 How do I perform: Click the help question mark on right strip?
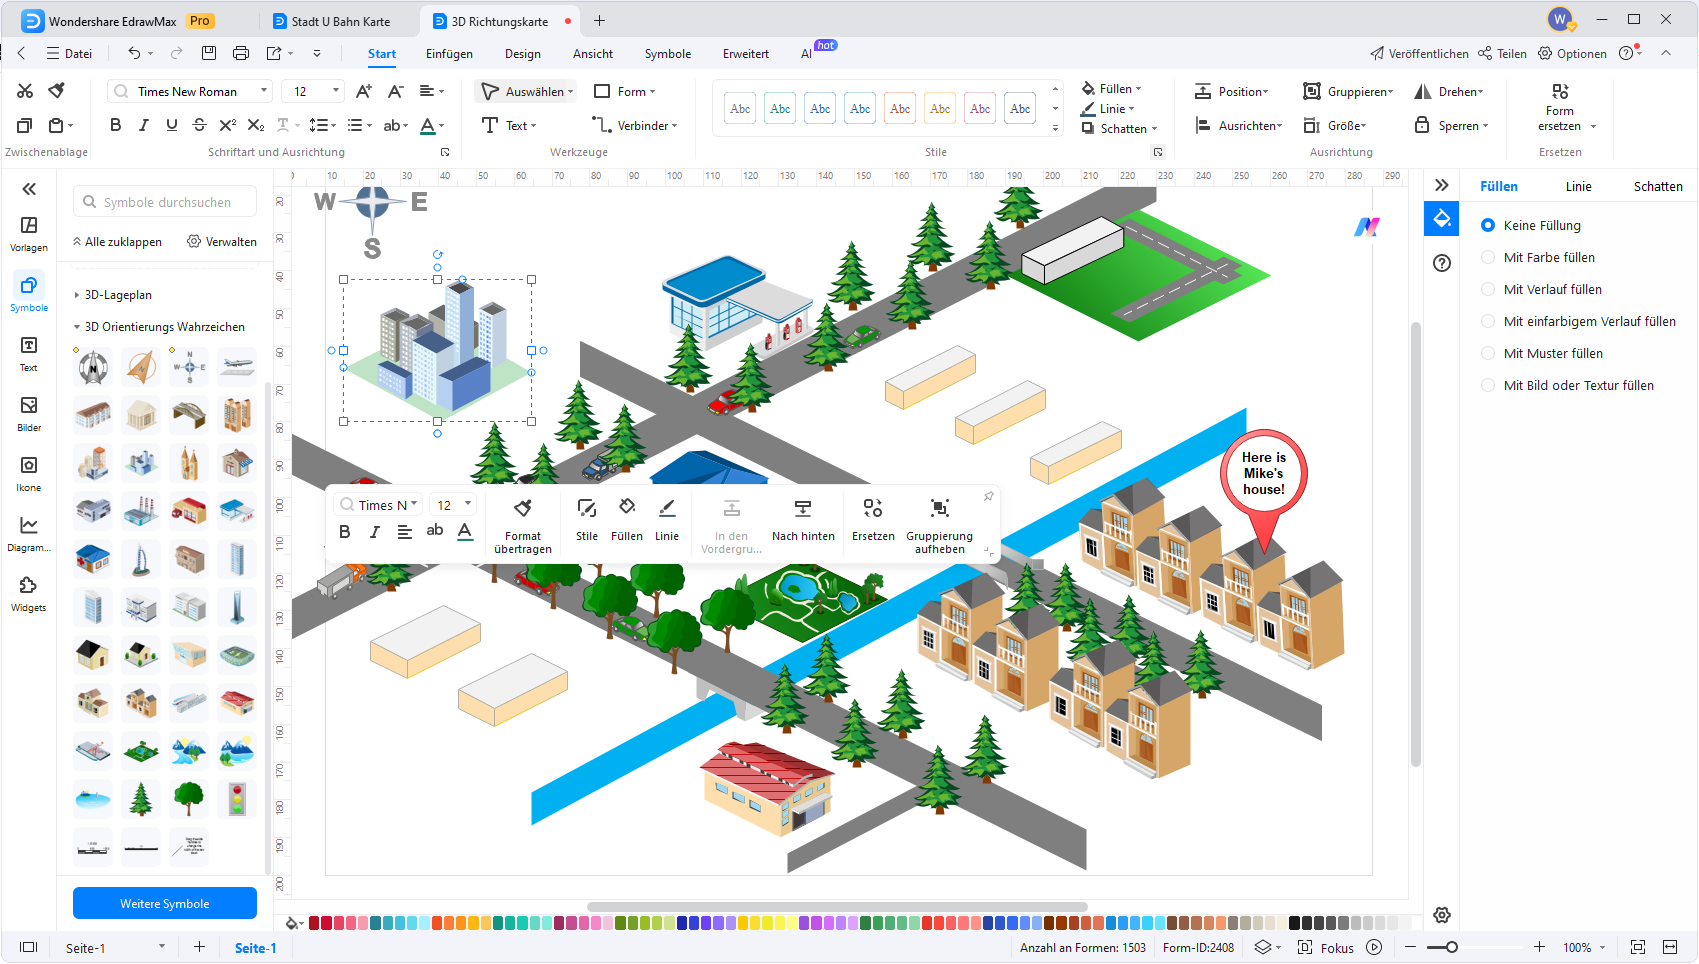1442,263
